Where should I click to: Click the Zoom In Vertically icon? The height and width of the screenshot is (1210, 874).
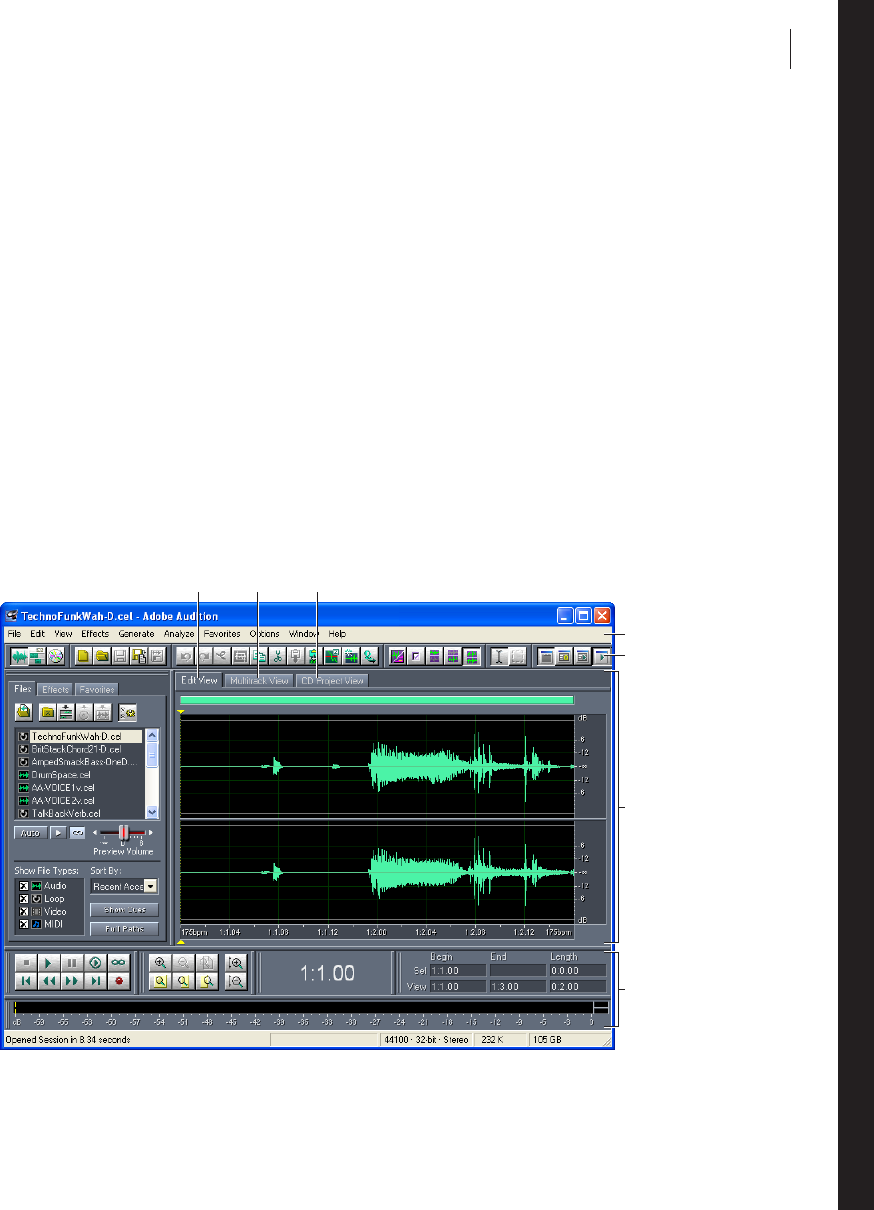tap(236, 962)
